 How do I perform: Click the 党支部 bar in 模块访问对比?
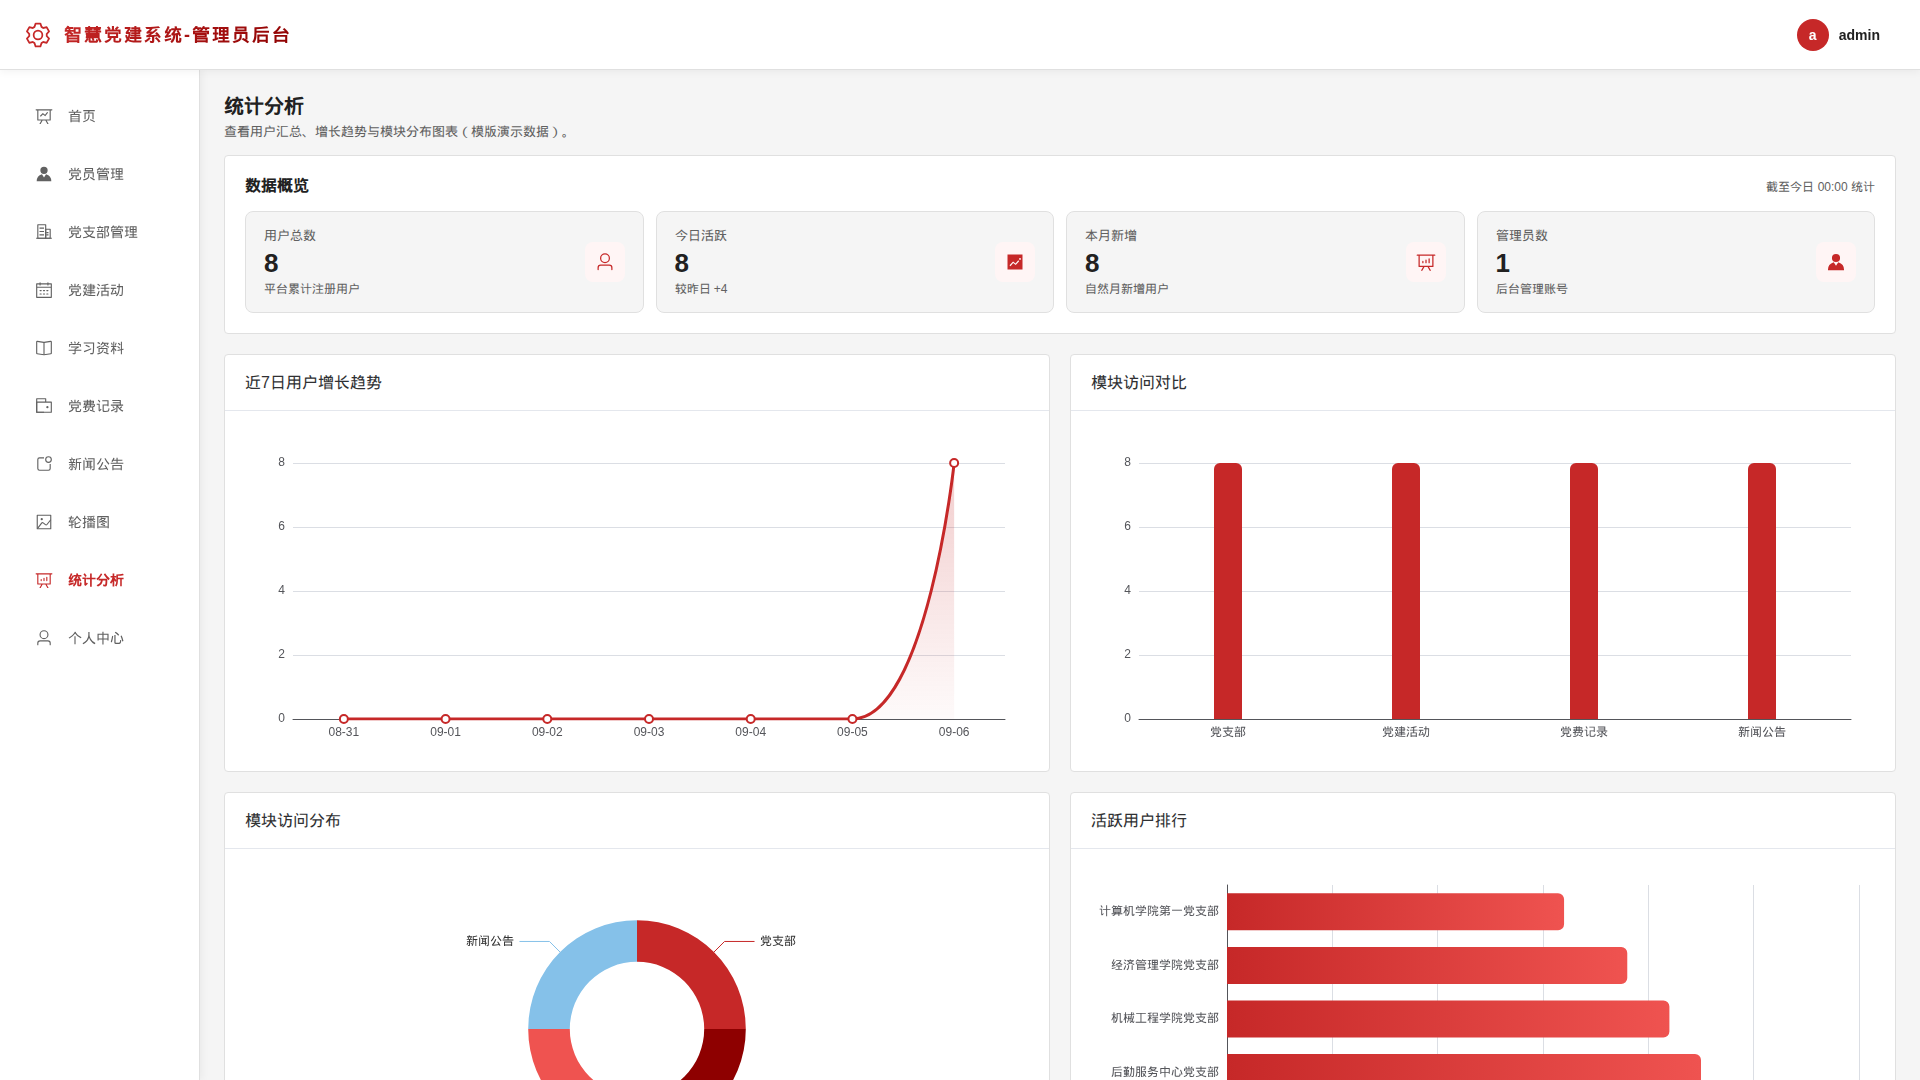click(x=1228, y=591)
